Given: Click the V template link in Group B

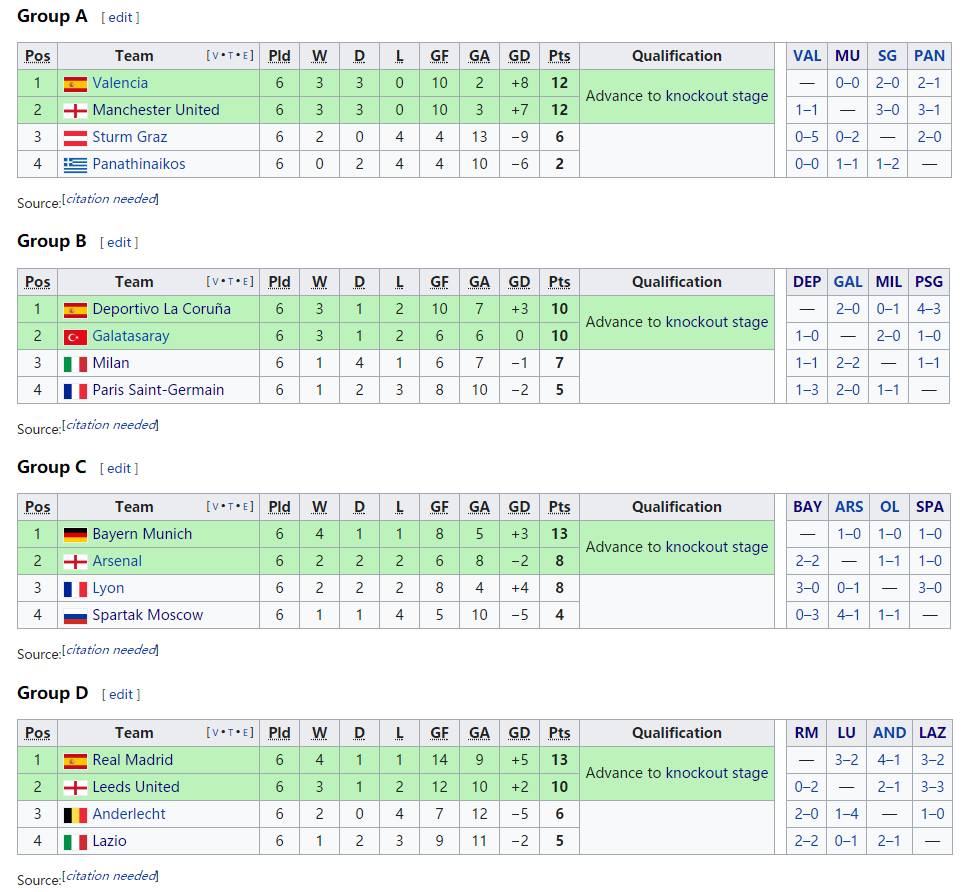Looking at the screenshot, I should pyautogui.click(x=213, y=282).
